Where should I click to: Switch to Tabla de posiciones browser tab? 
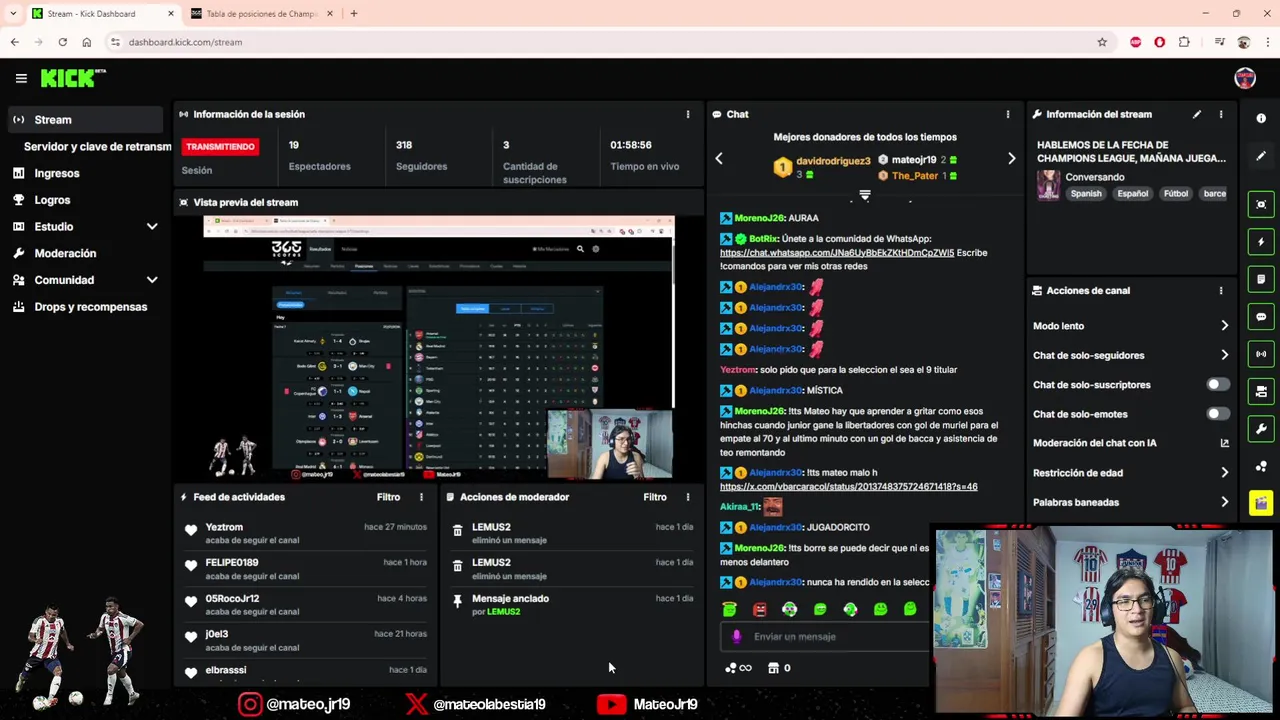[260, 14]
